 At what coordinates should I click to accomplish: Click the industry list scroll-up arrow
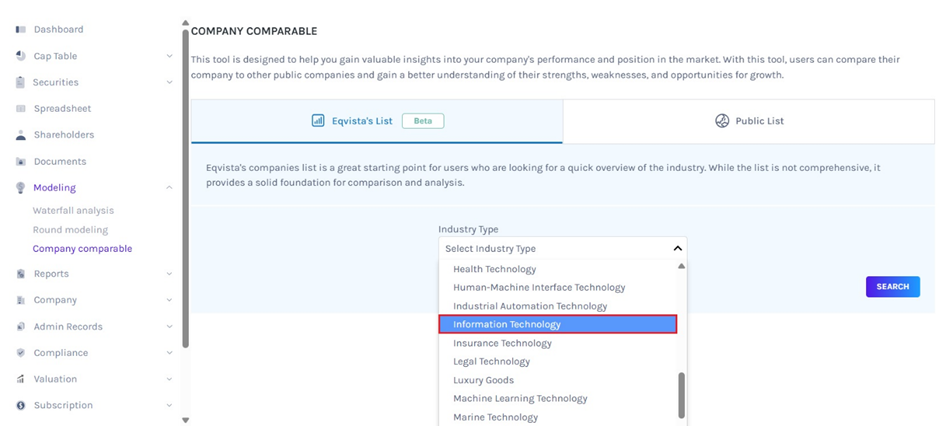pos(681,266)
